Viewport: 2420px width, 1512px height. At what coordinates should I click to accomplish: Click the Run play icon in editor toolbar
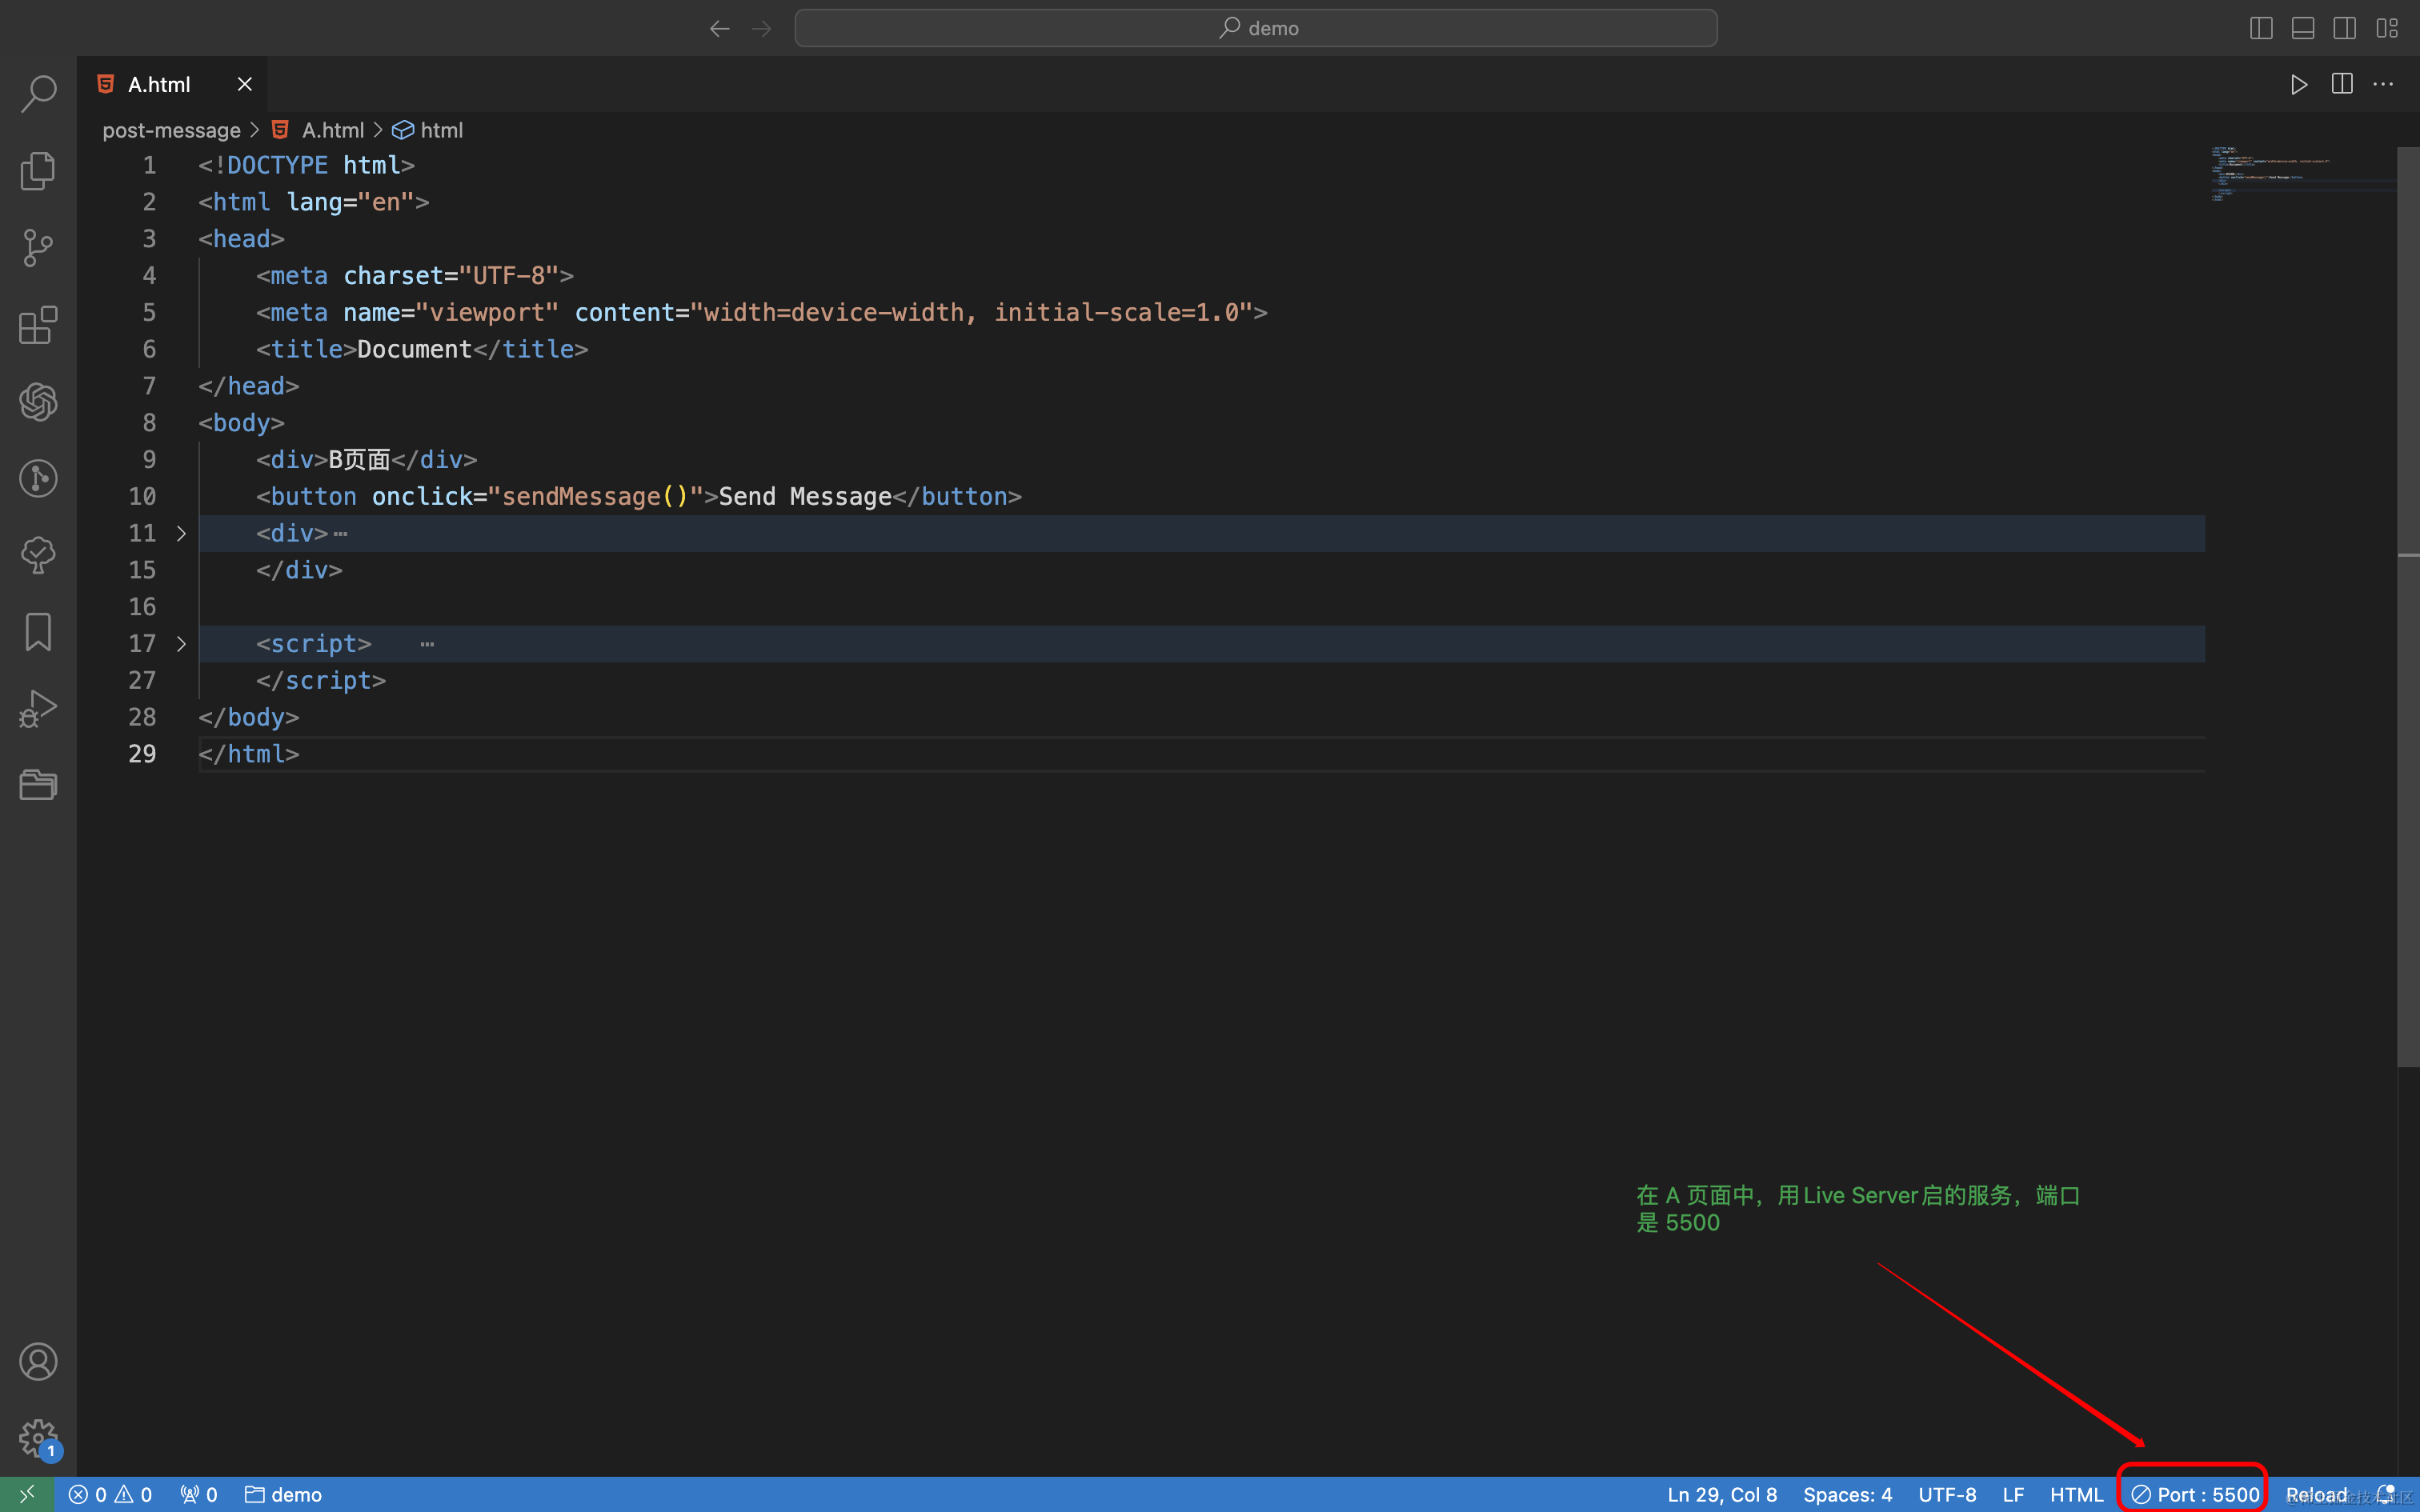(x=2299, y=84)
